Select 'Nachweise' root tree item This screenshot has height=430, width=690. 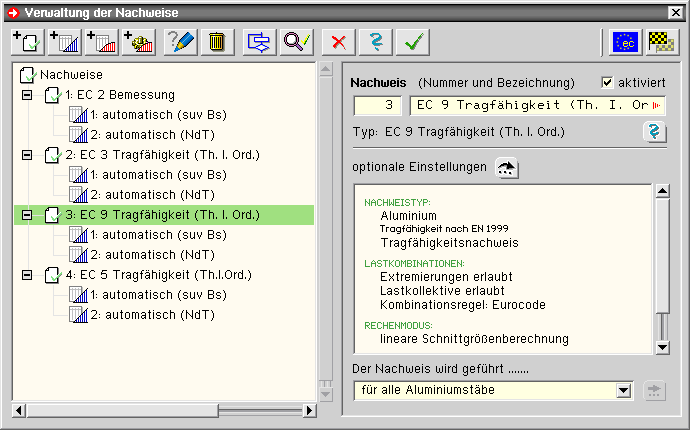(x=70, y=74)
